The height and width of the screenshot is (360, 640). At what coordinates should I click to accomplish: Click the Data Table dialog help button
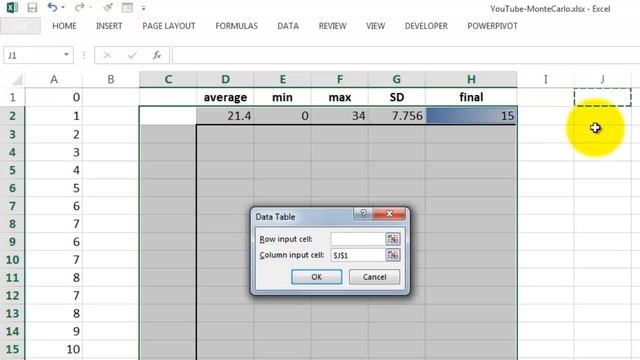click(363, 213)
